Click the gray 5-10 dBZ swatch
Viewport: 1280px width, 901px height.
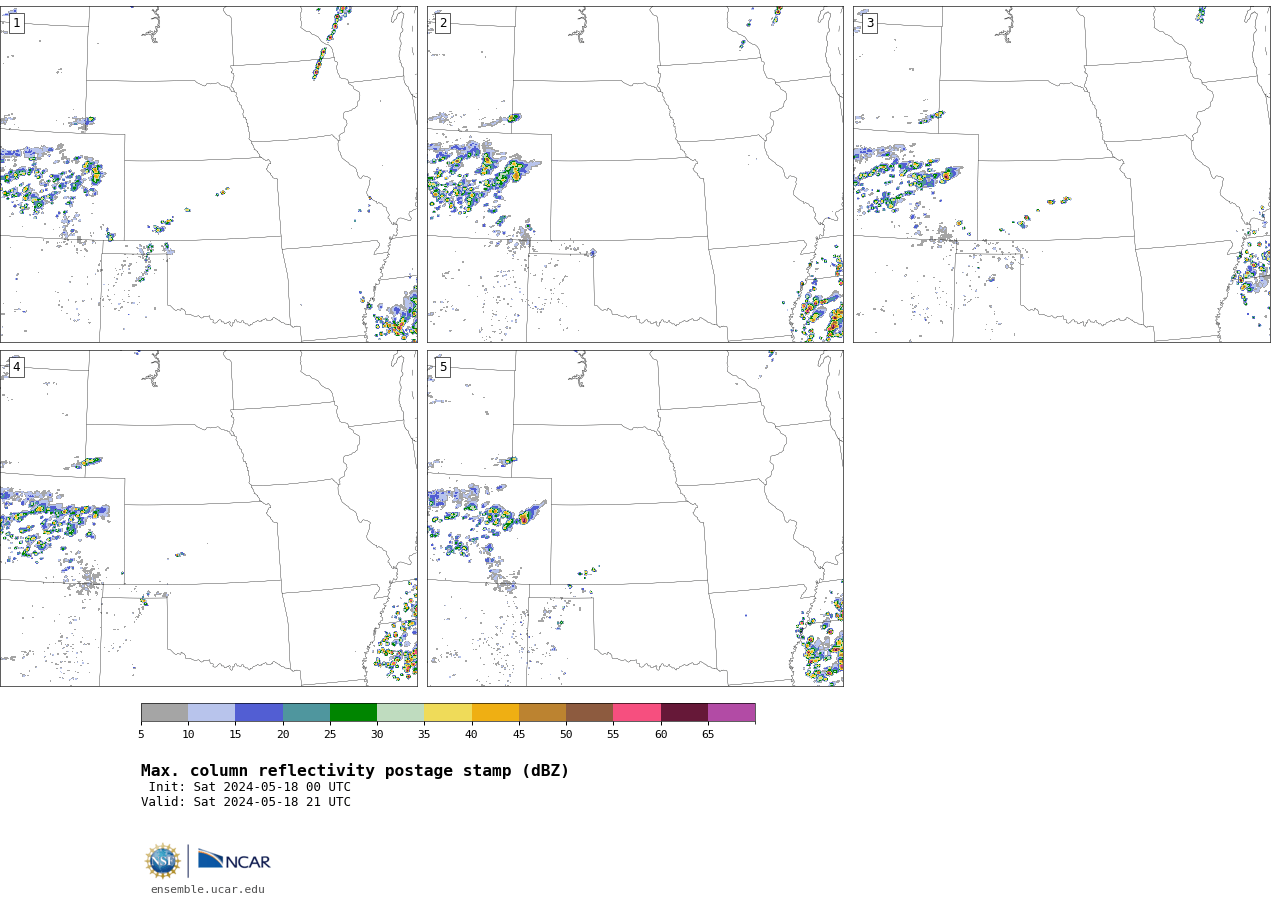[164, 712]
